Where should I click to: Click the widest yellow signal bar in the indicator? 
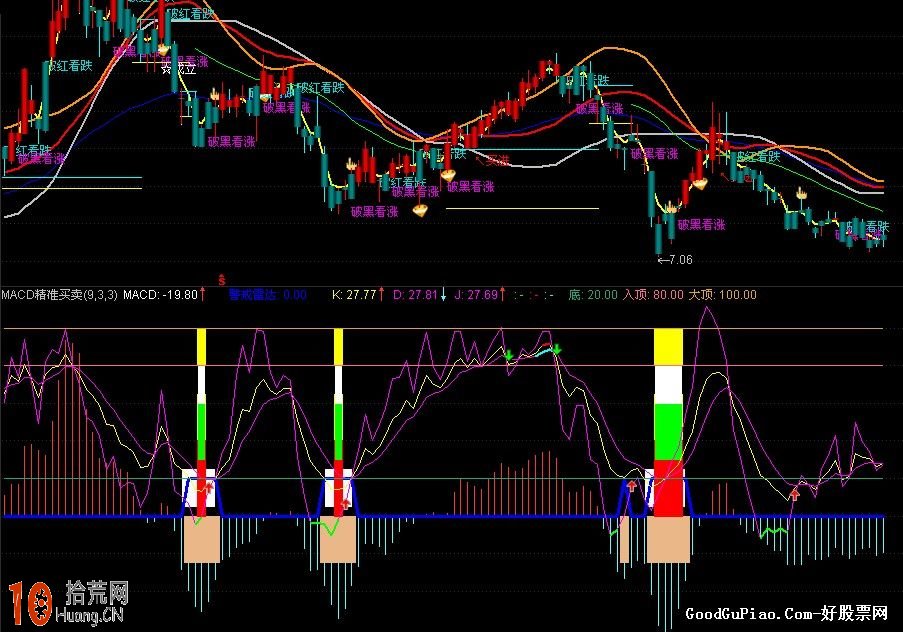[669, 348]
